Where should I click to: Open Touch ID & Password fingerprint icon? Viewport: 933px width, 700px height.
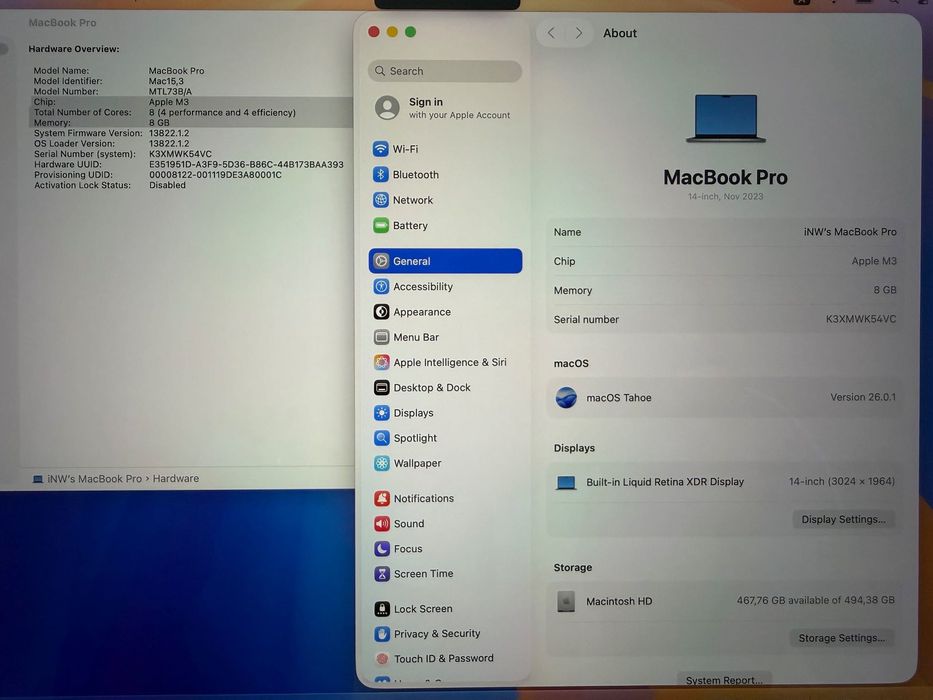(382, 658)
